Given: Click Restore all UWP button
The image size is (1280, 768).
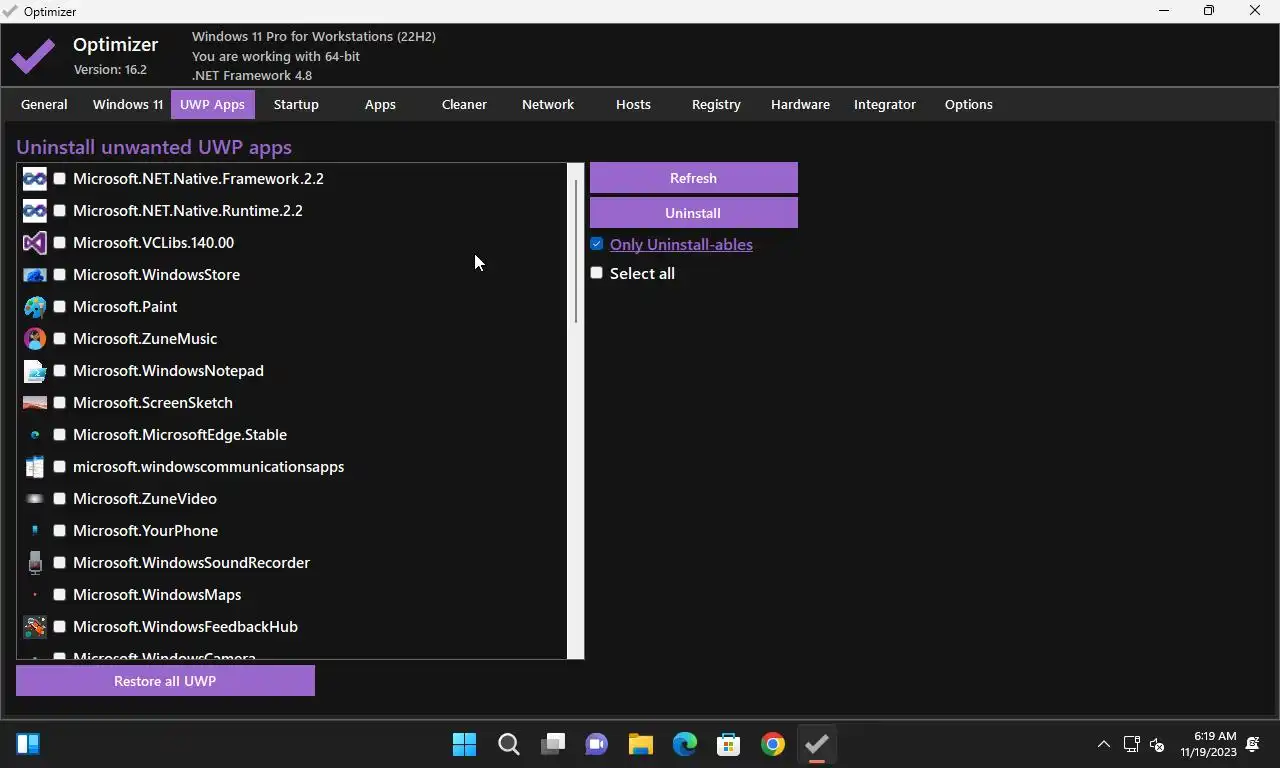Looking at the screenshot, I should pyautogui.click(x=165, y=681).
